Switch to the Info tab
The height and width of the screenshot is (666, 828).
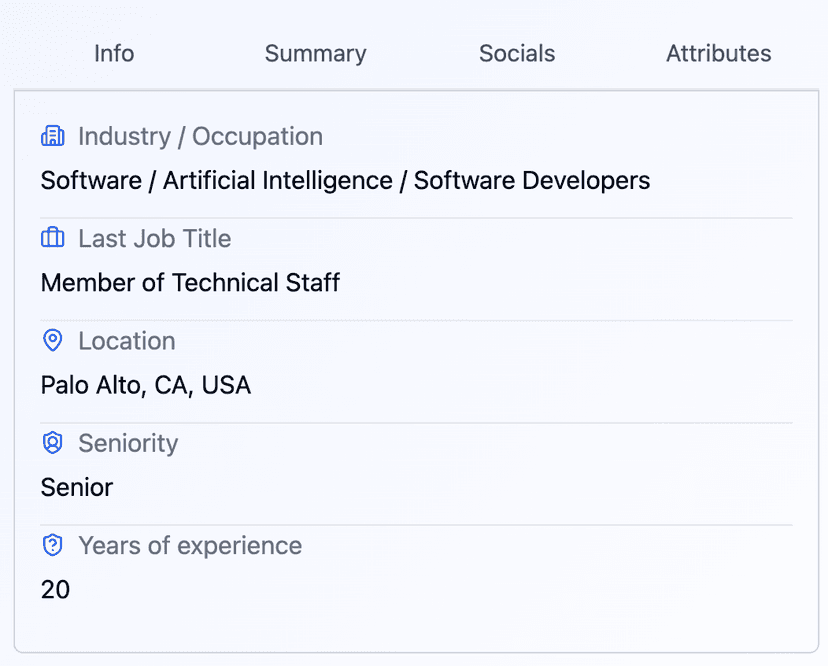(x=113, y=54)
